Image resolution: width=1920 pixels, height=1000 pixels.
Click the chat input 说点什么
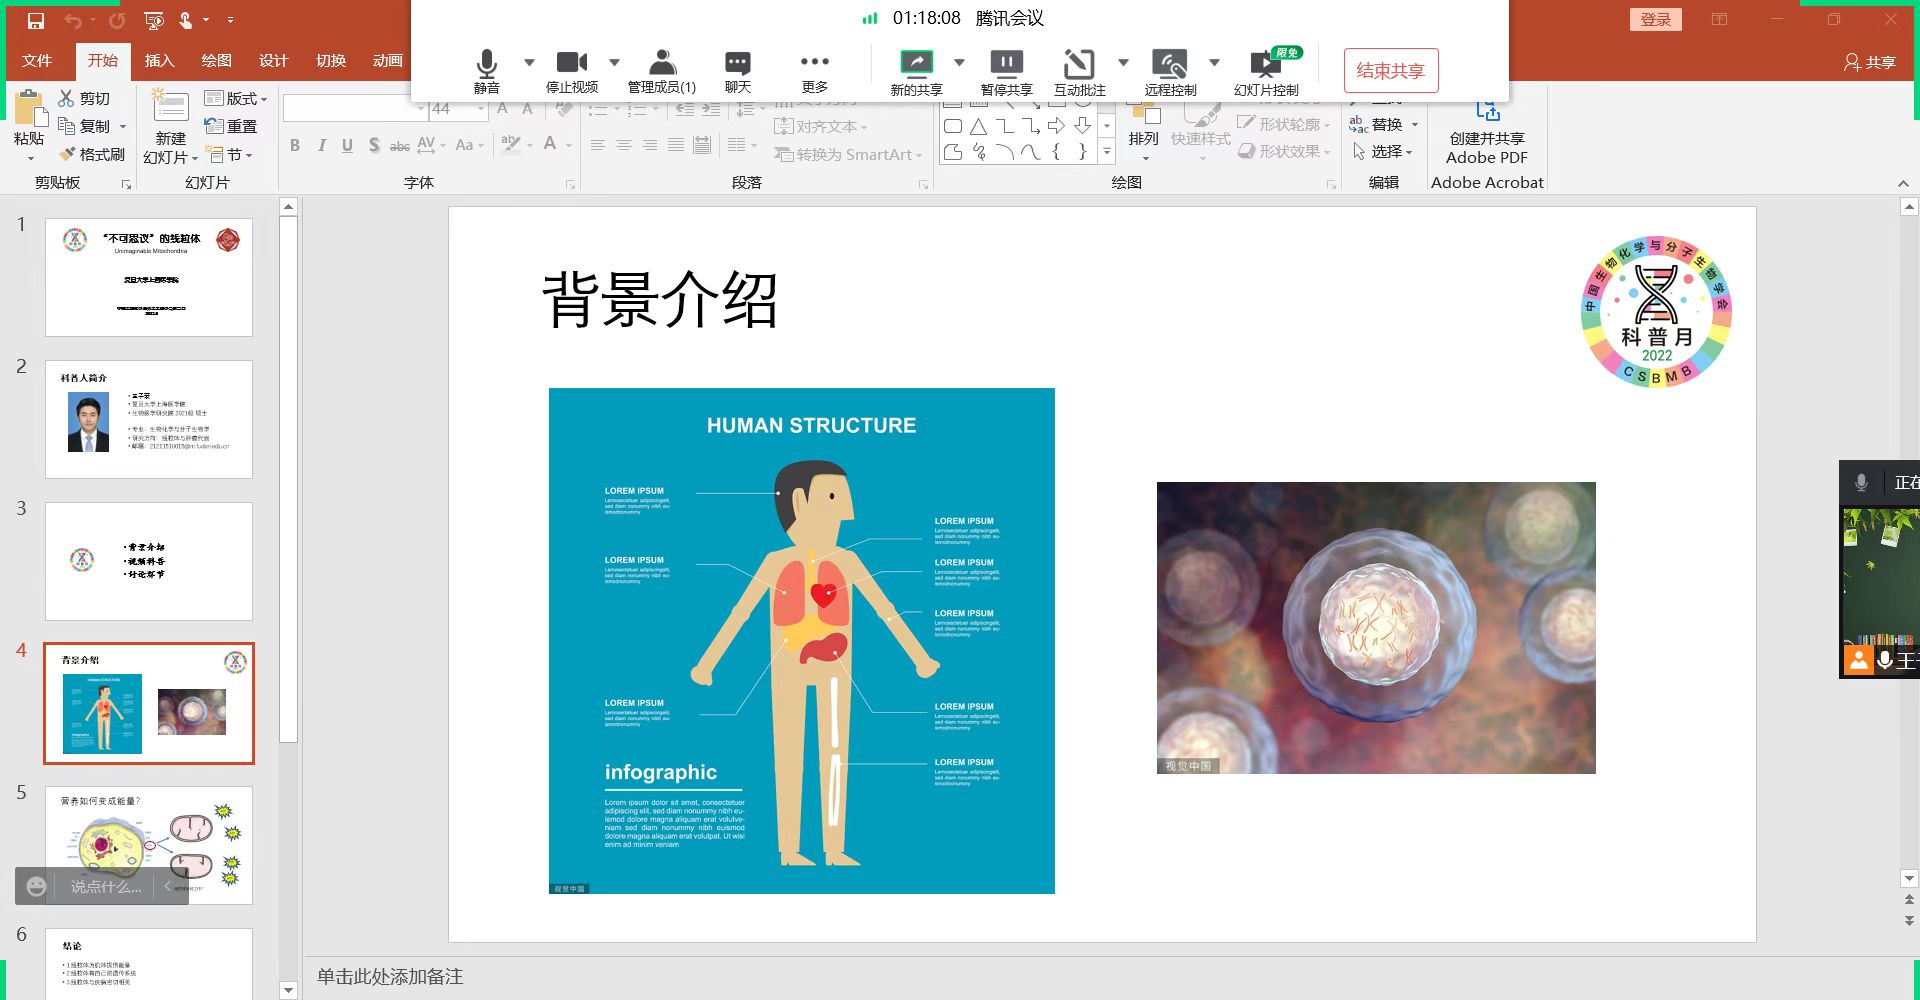tap(106, 886)
